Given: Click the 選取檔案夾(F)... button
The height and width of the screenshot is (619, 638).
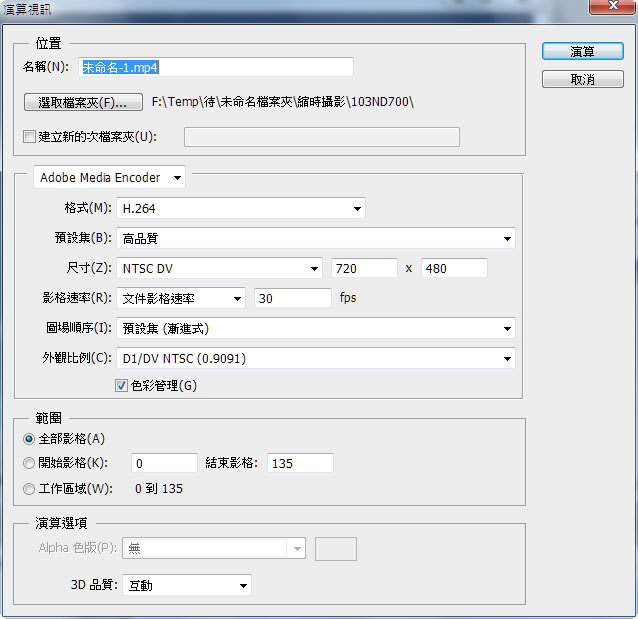Looking at the screenshot, I should [x=83, y=102].
